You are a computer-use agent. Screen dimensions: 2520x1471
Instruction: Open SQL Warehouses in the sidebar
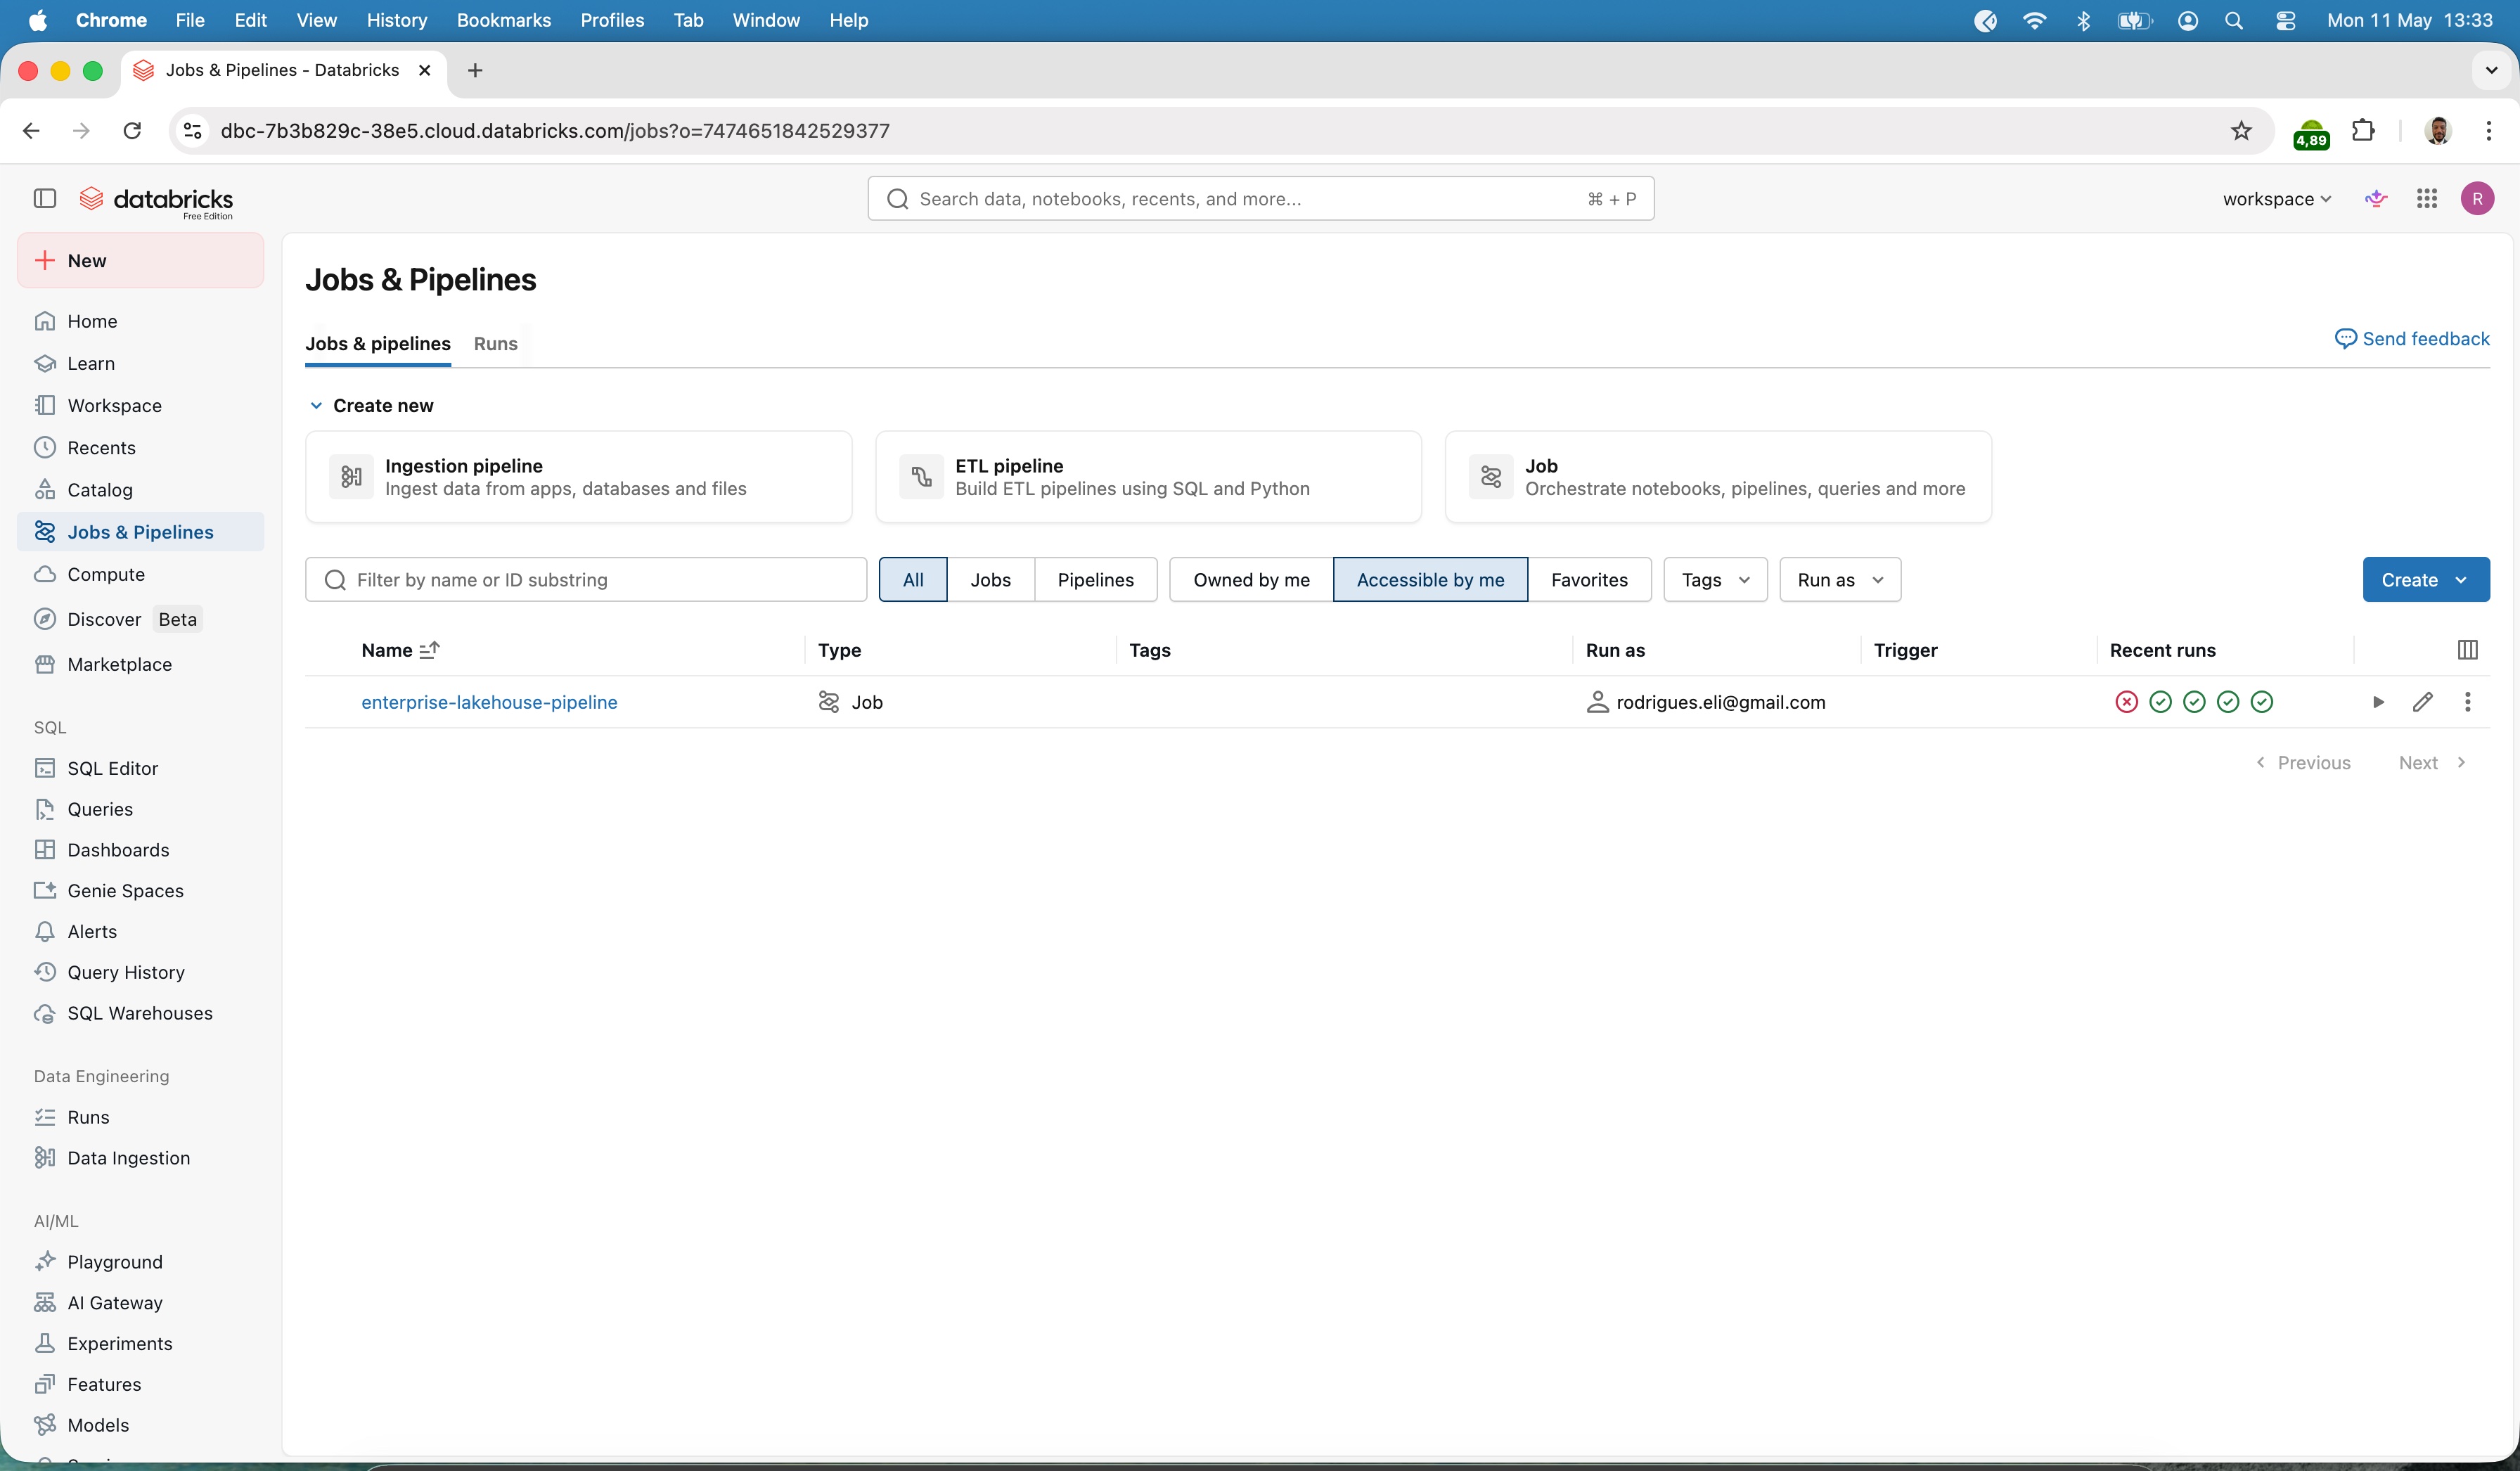pyautogui.click(x=140, y=1013)
